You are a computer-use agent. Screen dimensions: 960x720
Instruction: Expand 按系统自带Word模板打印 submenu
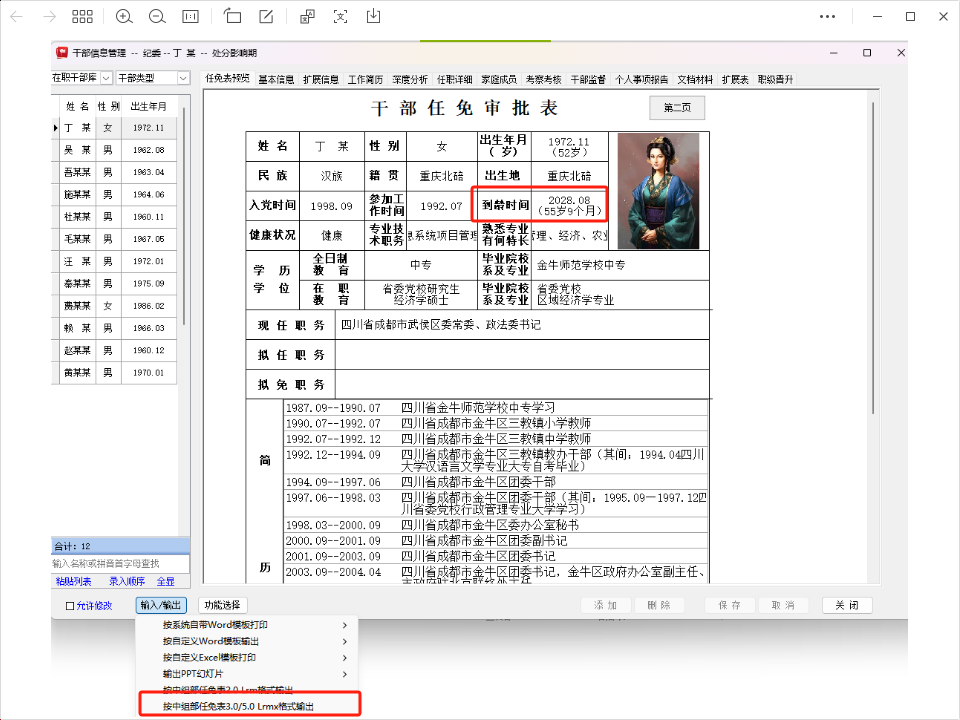247,625
